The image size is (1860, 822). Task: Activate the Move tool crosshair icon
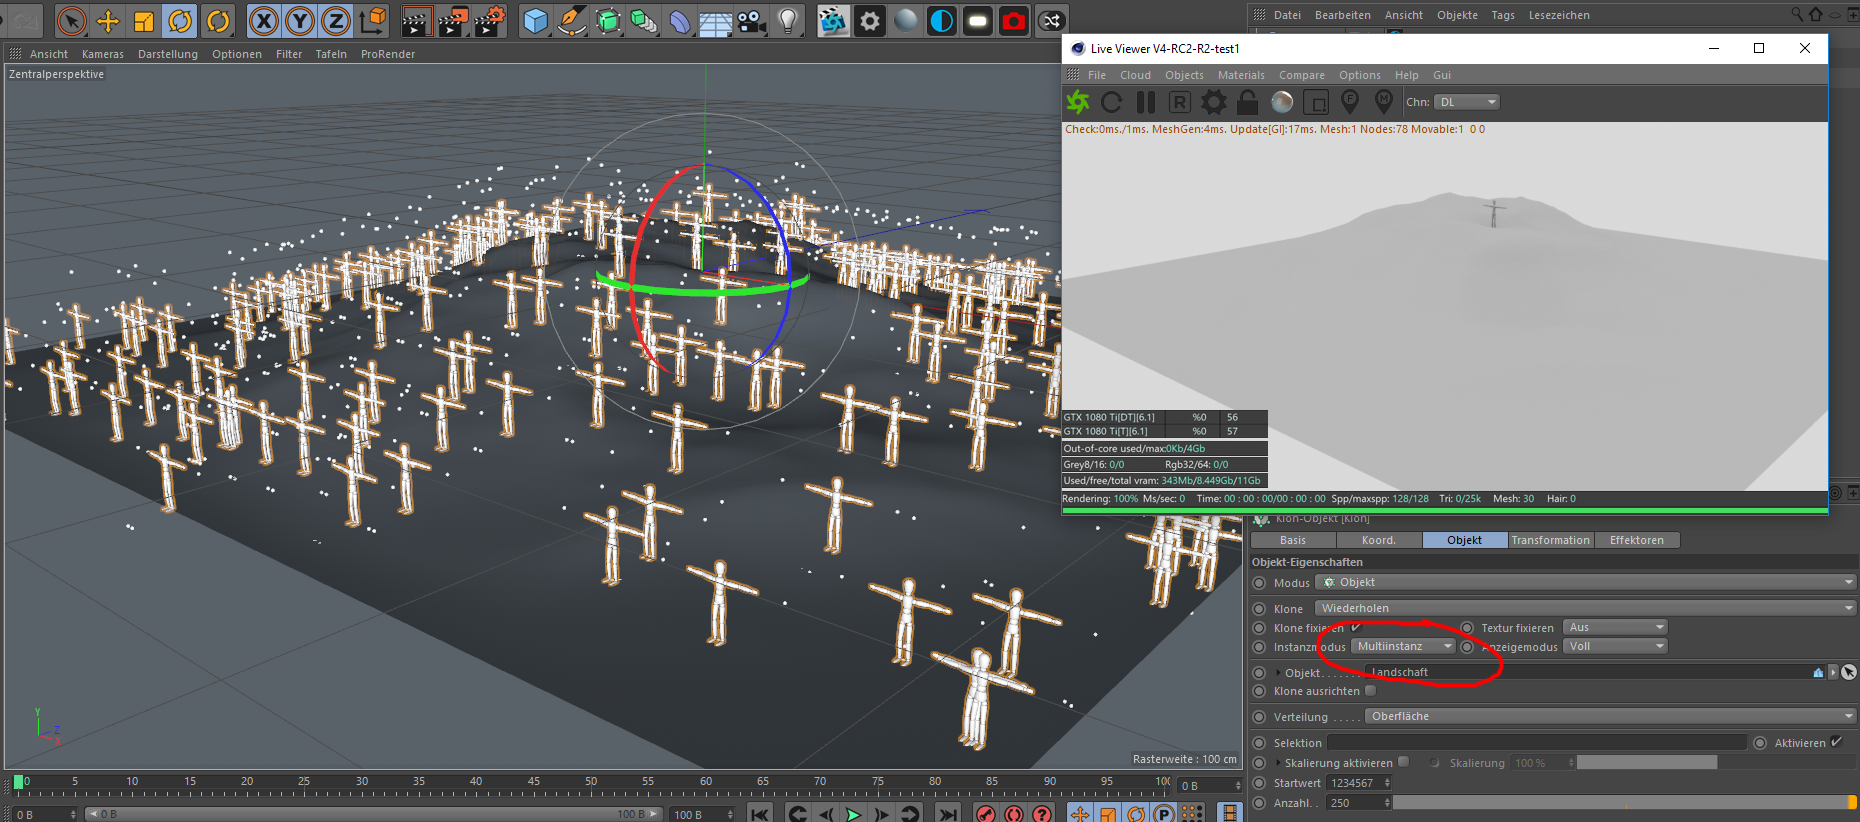point(108,20)
